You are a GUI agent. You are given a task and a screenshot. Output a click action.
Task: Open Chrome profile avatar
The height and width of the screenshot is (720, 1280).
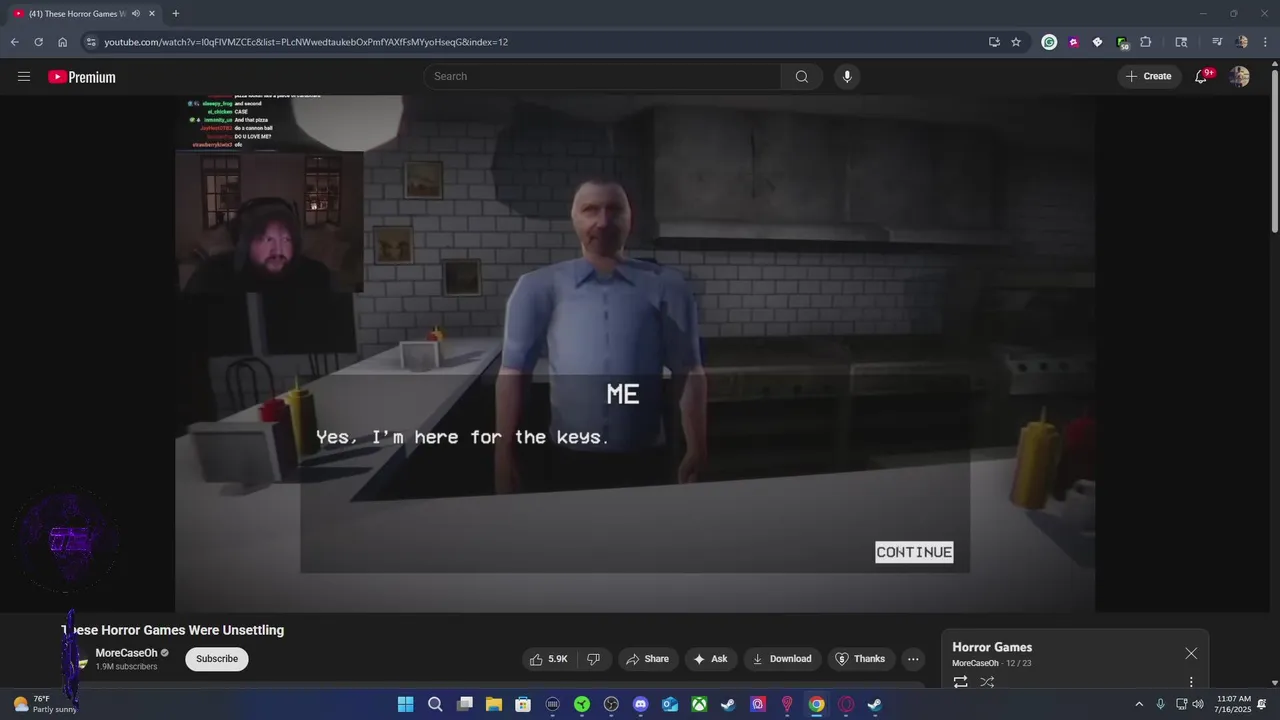click(x=1242, y=42)
